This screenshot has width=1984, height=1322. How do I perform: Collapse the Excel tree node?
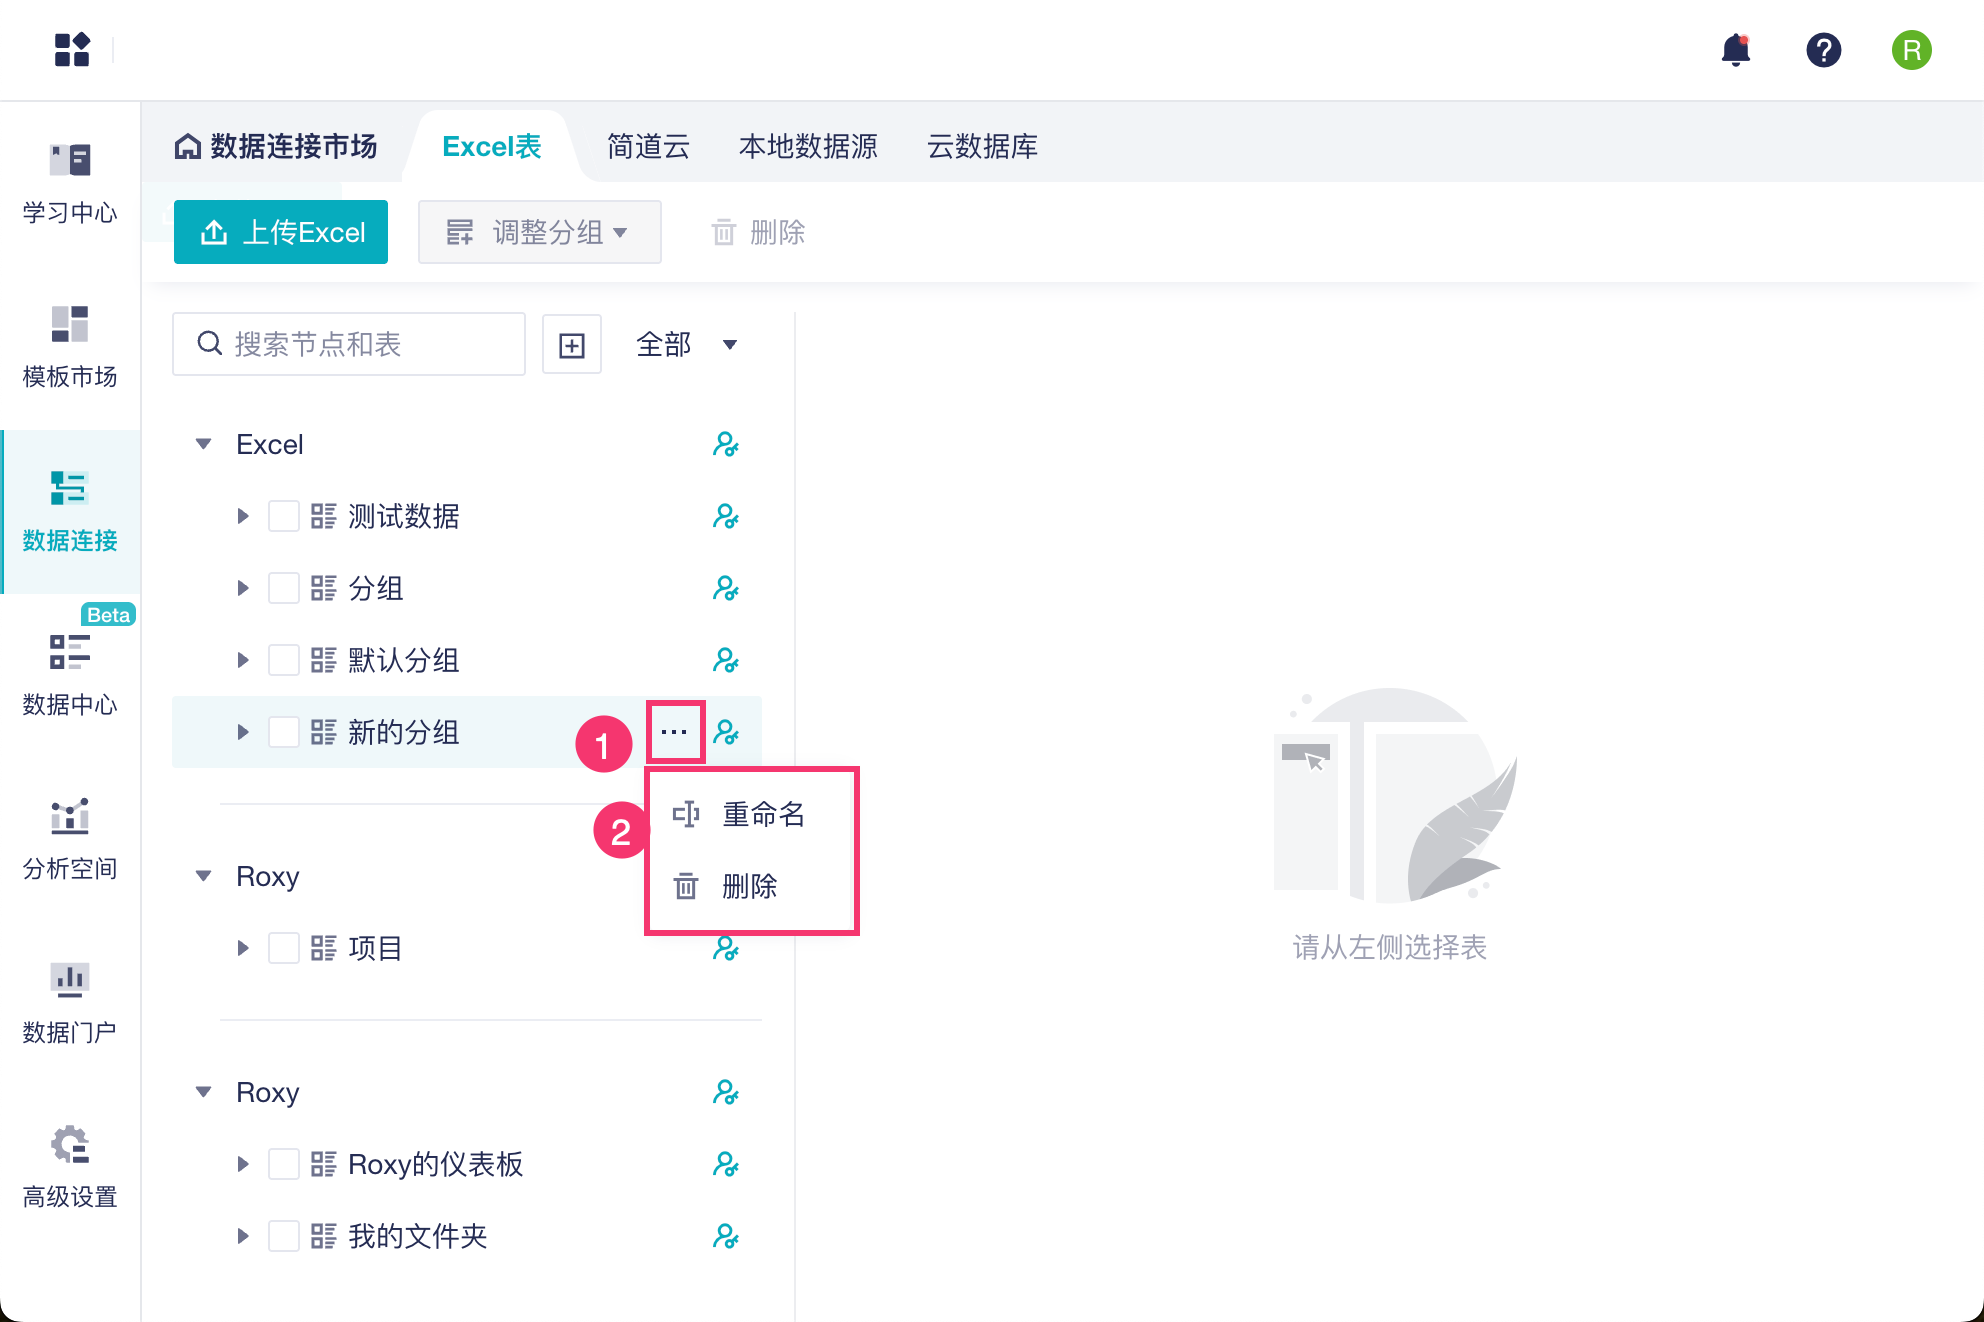pos(204,444)
